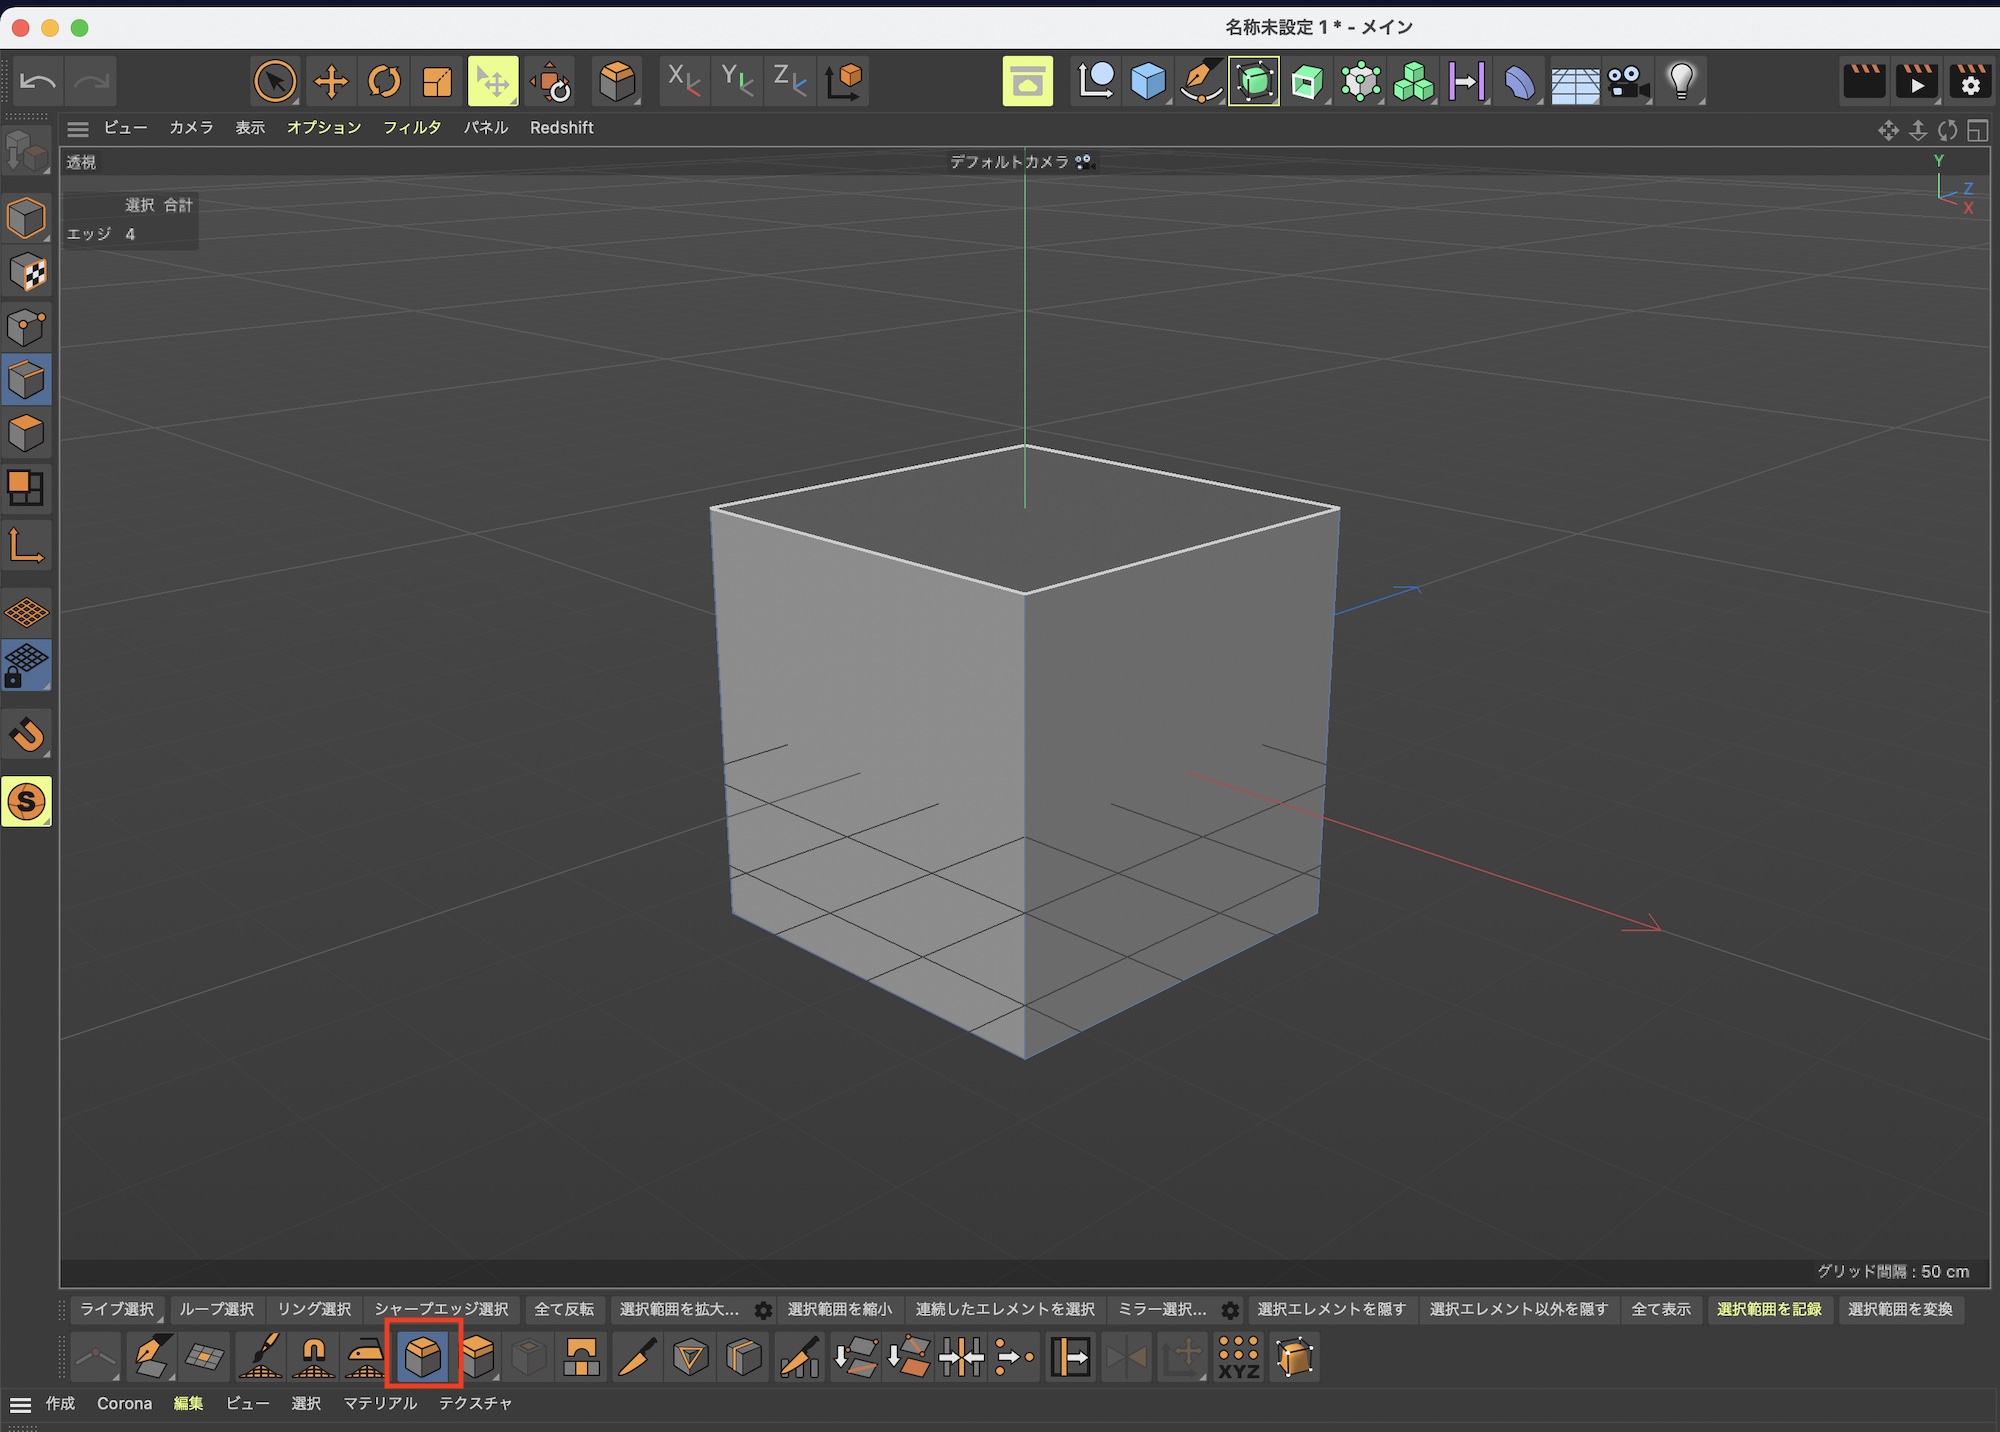Toggle viewport Solo S button
2000x1432 pixels.
click(x=26, y=801)
